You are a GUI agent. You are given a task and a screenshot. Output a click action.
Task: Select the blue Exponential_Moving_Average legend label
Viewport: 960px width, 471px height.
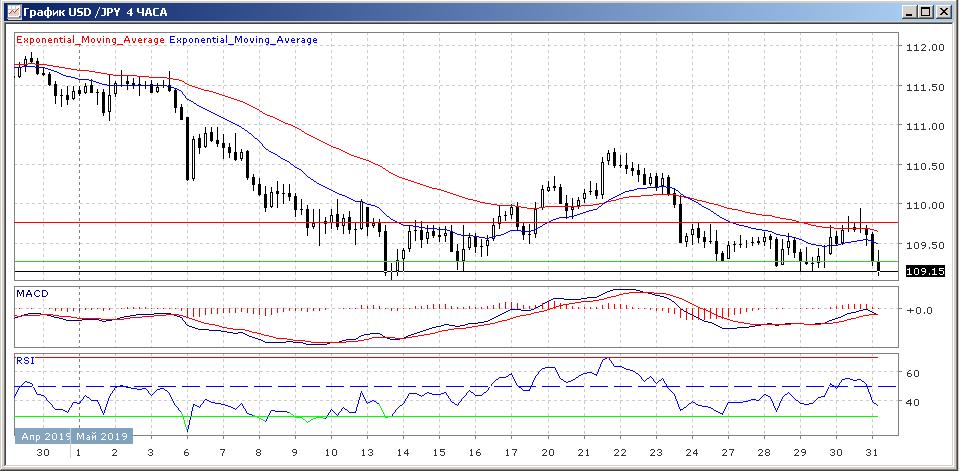coord(244,40)
